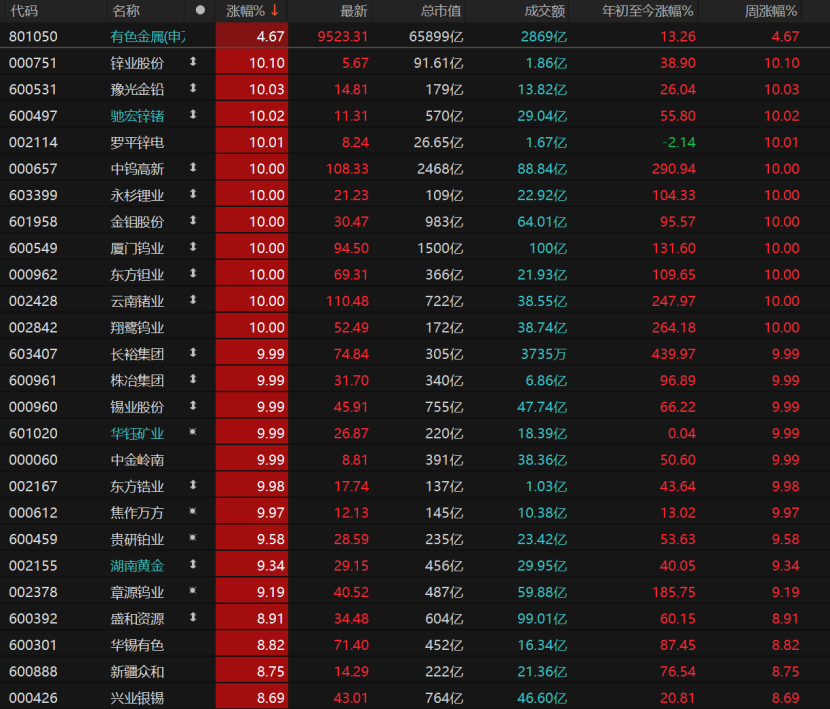The height and width of the screenshot is (709, 830).
Task: Click latest price 110.48 for 云南锗业
Action: click(x=347, y=301)
